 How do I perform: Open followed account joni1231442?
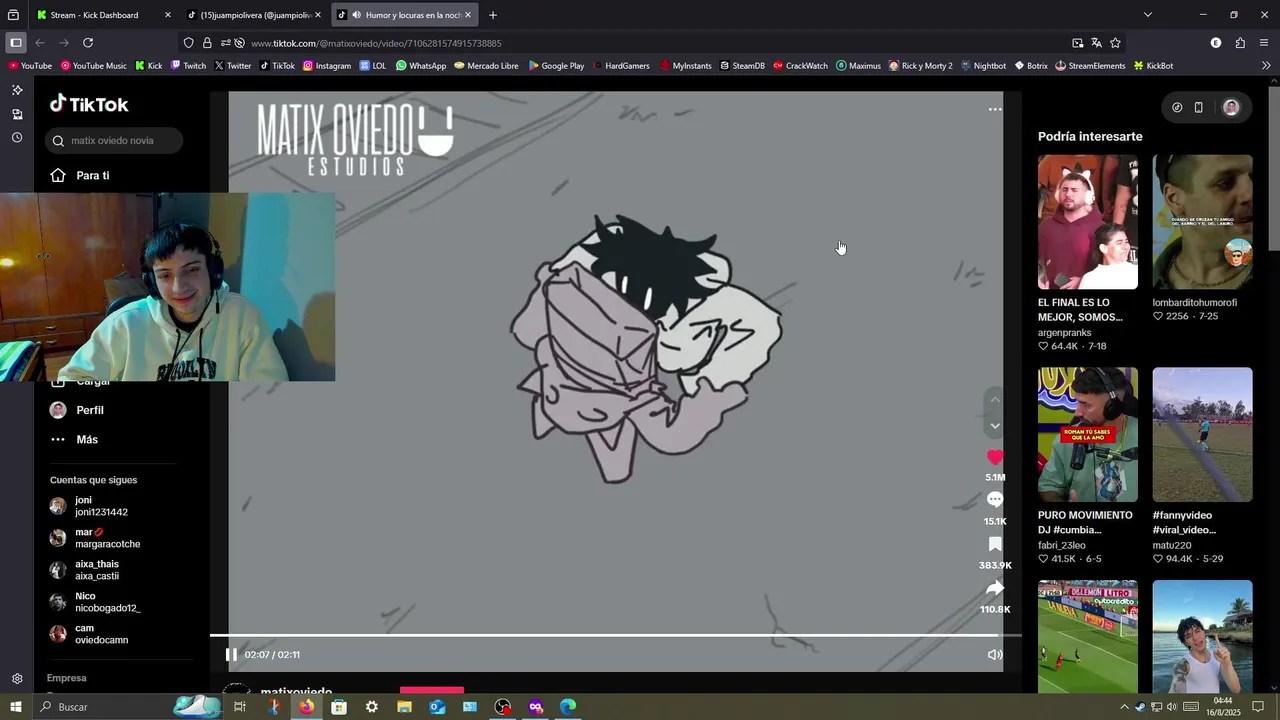[101, 506]
